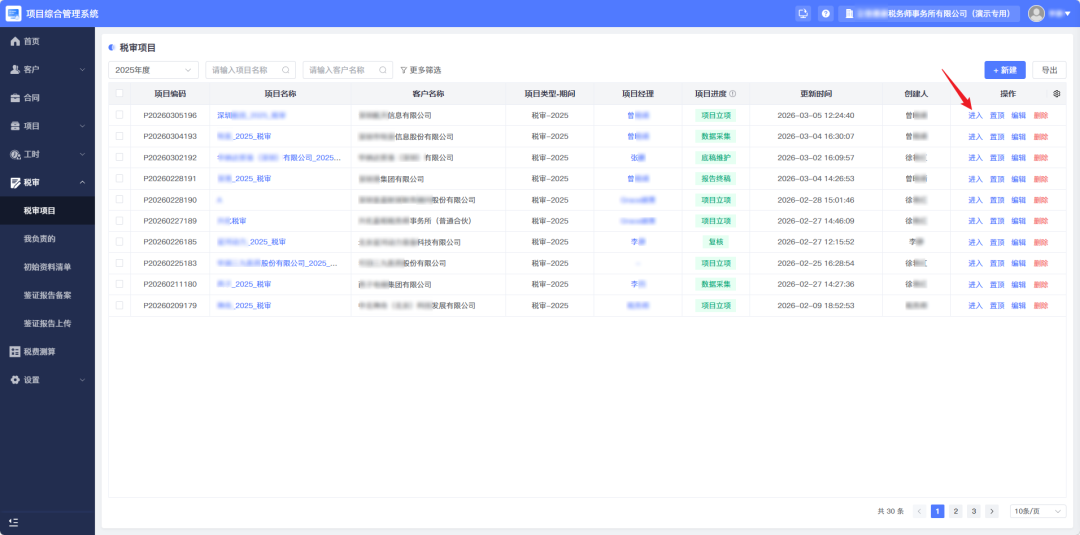Tick the select-all checkbox in table header
This screenshot has width=1080, height=535.
[x=120, y=93]
